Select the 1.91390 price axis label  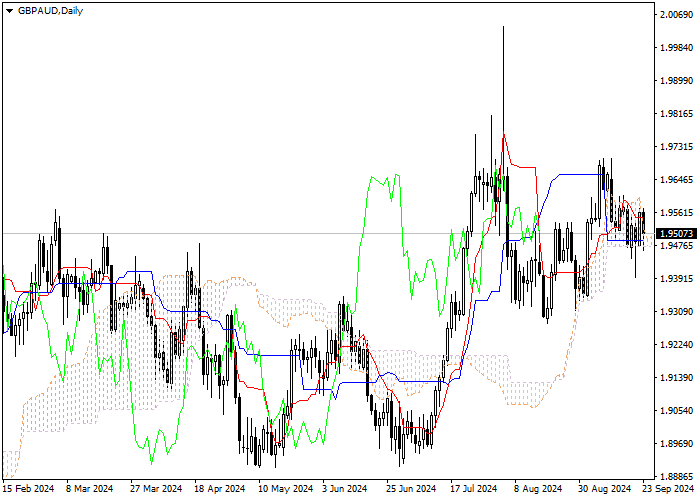tap(676, 378)
